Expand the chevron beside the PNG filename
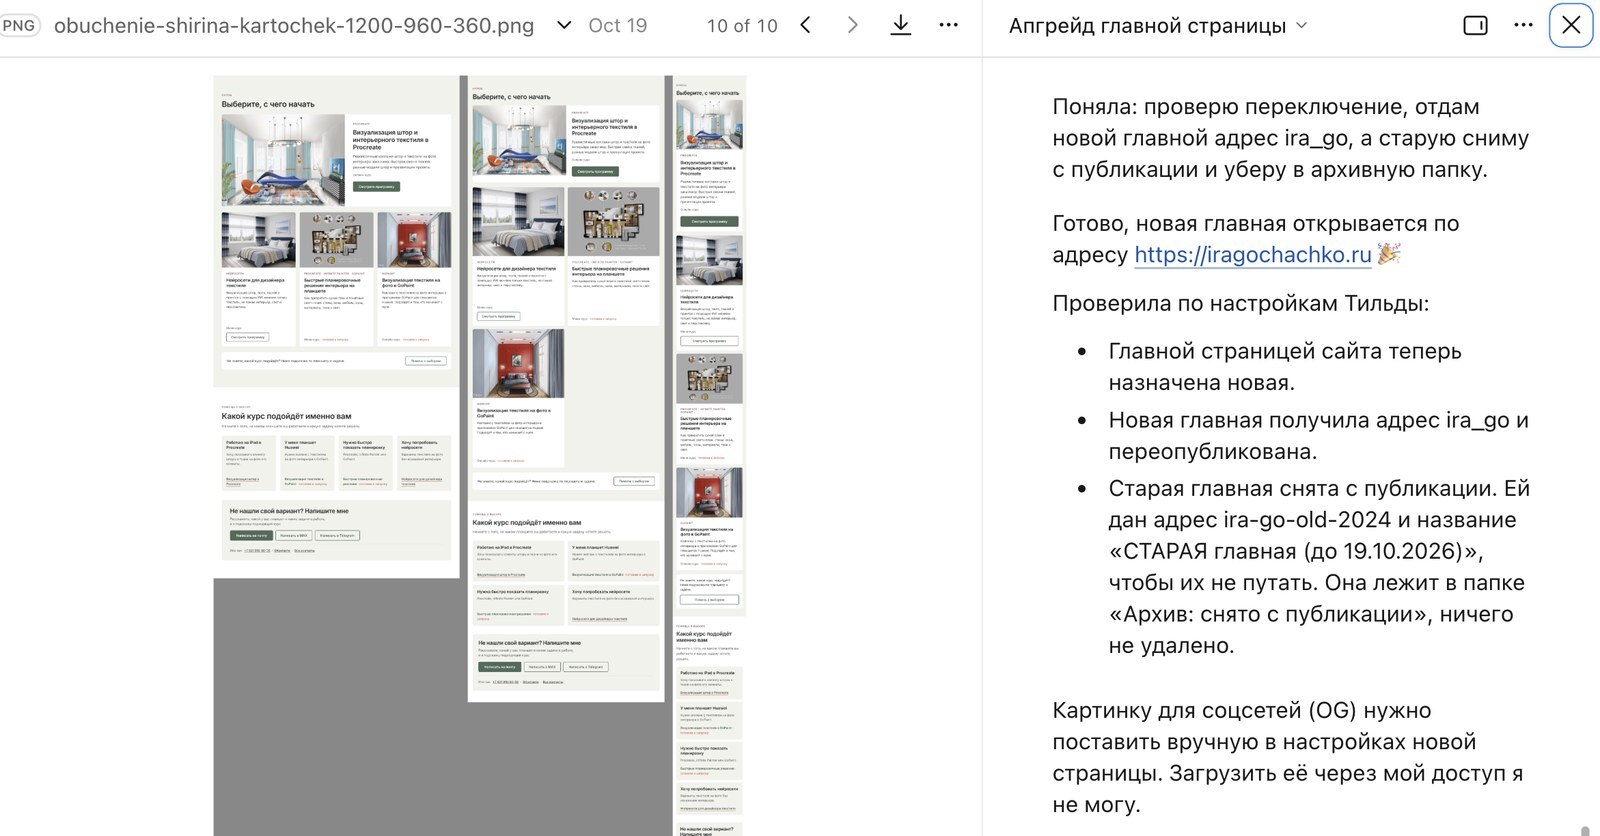The height and width of the screenshot is (836, 1600). (x=564, y=26)
